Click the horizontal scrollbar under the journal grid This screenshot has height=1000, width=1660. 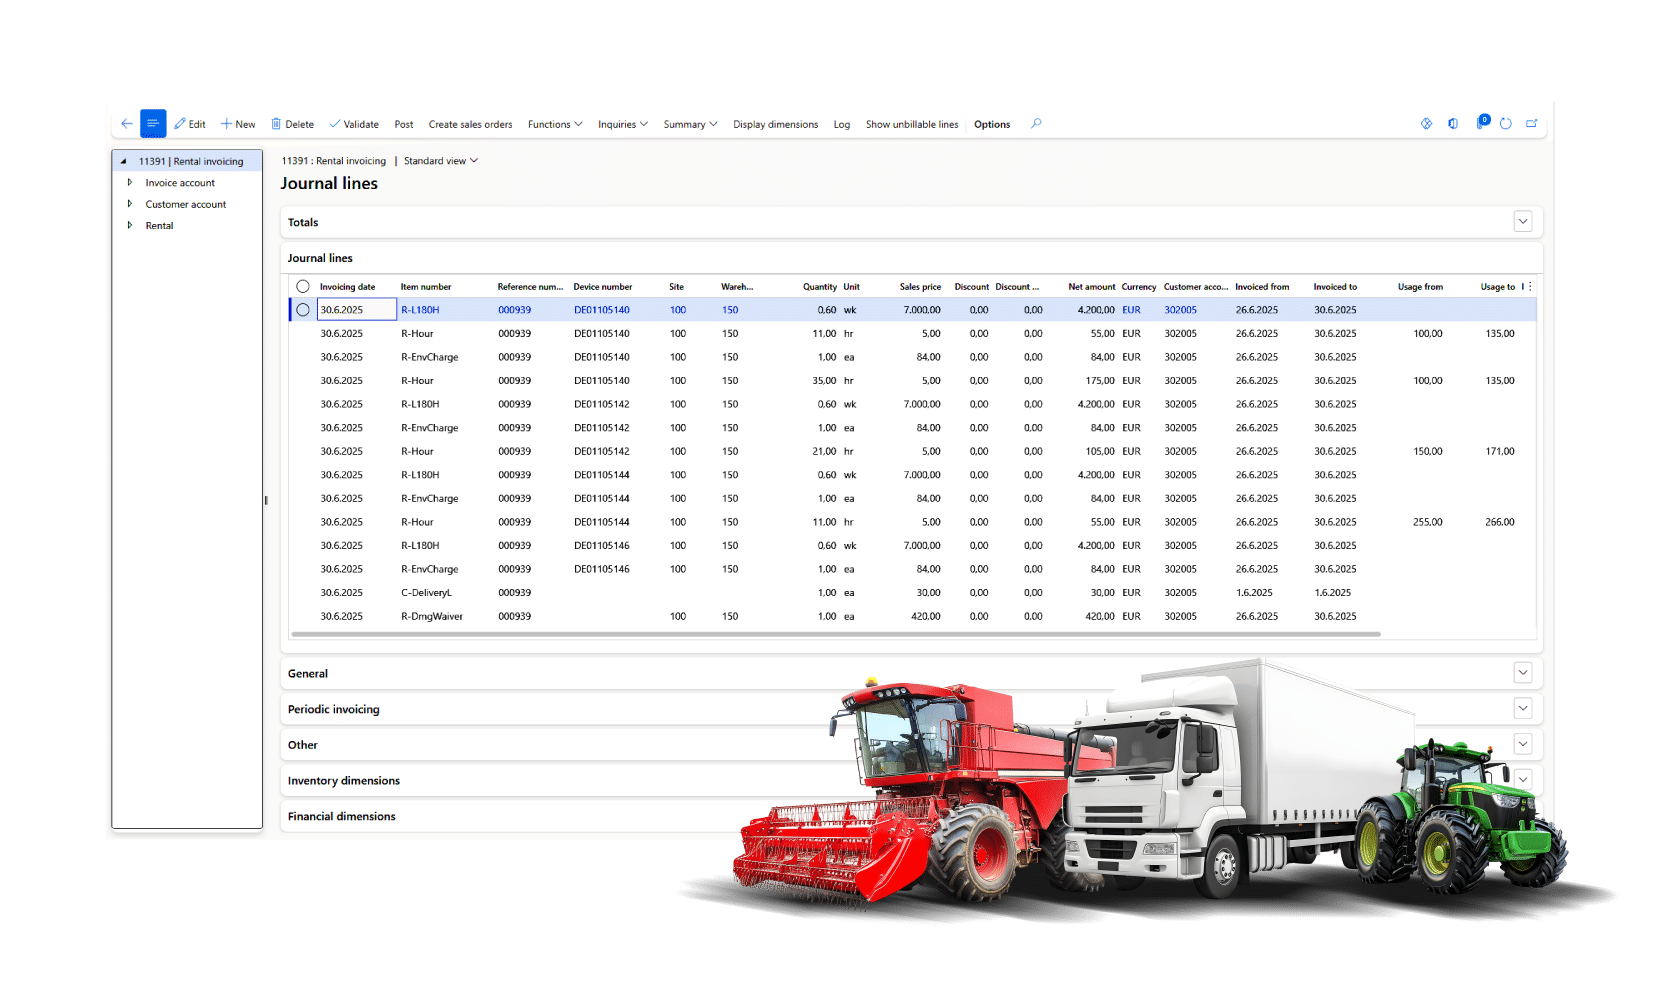click(x=835, y=634)
